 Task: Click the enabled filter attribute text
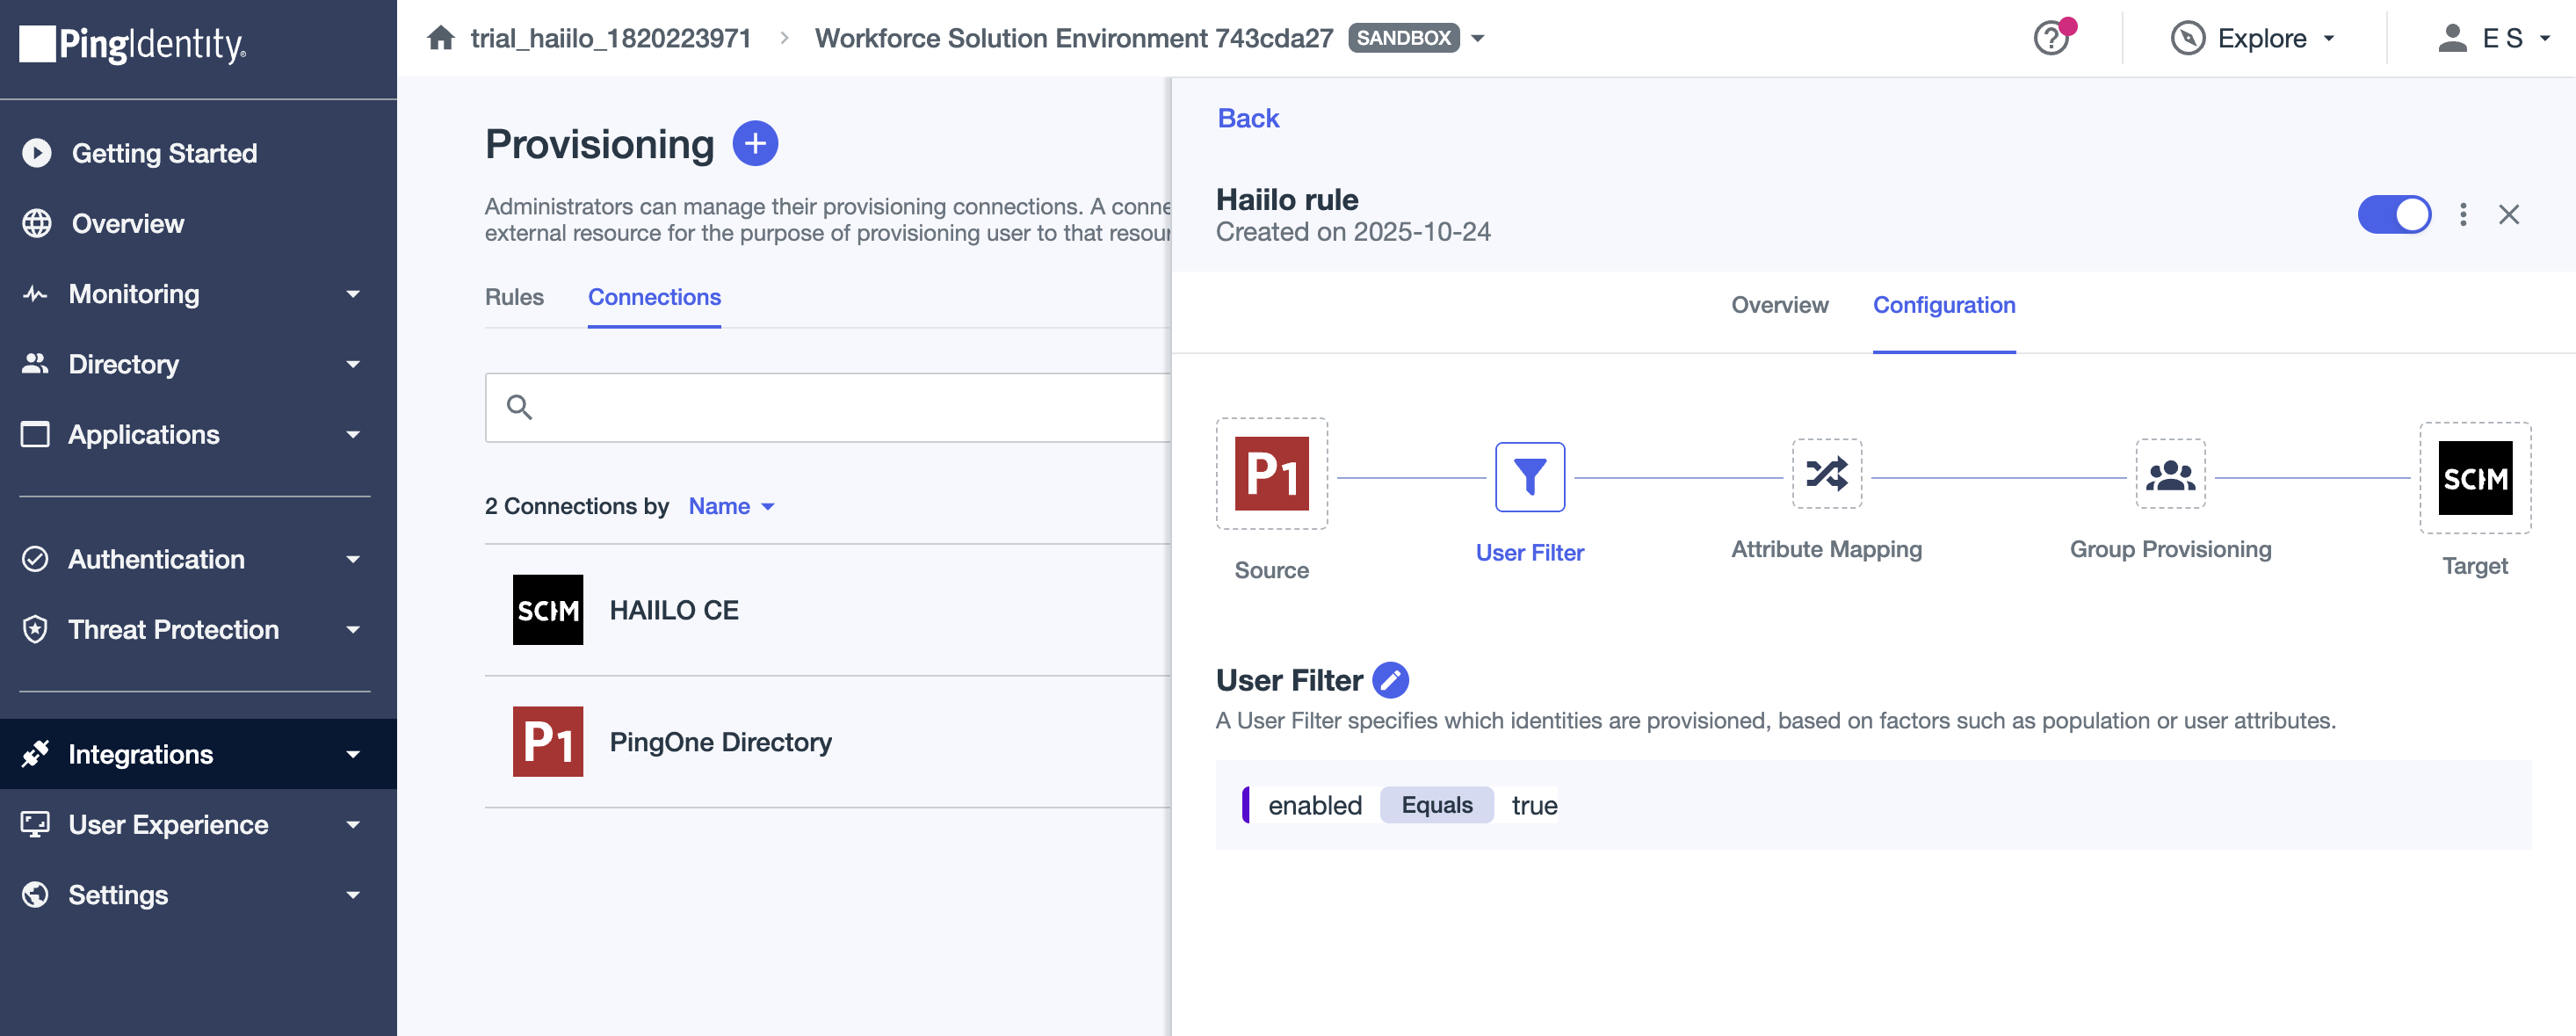point(1314,805)
